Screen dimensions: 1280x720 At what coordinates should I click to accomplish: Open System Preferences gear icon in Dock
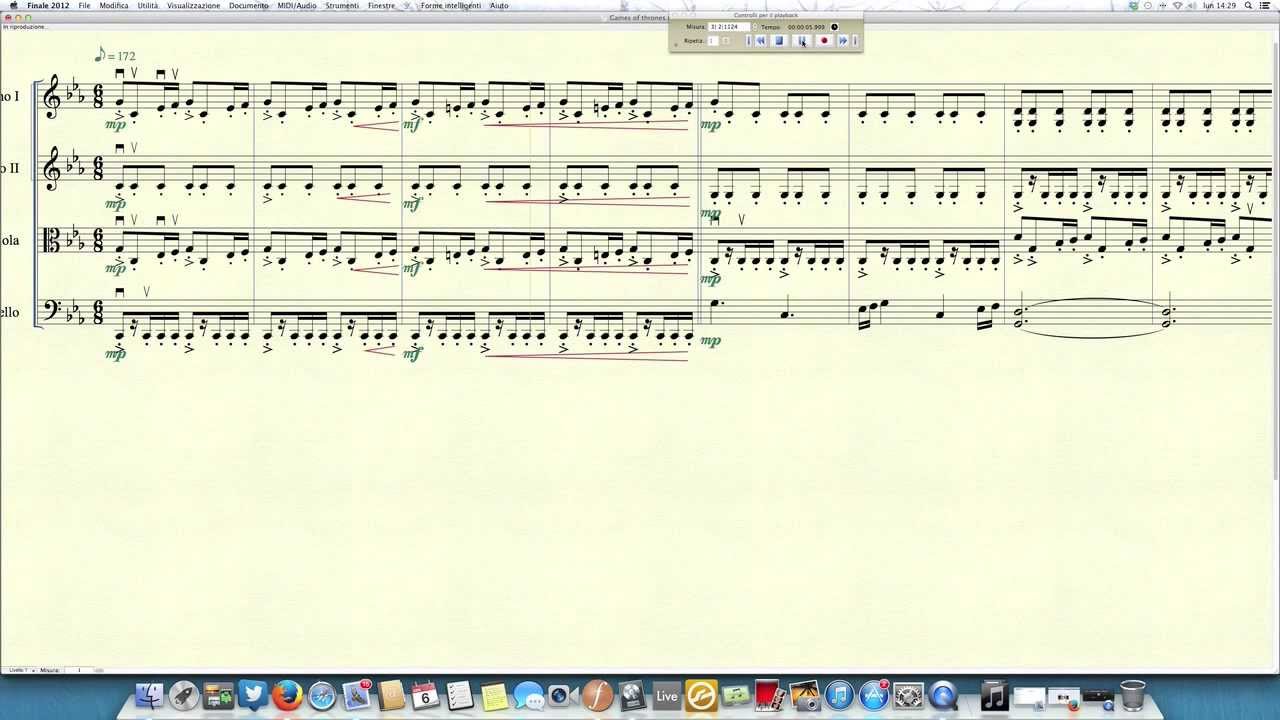(x=909, y=695)
